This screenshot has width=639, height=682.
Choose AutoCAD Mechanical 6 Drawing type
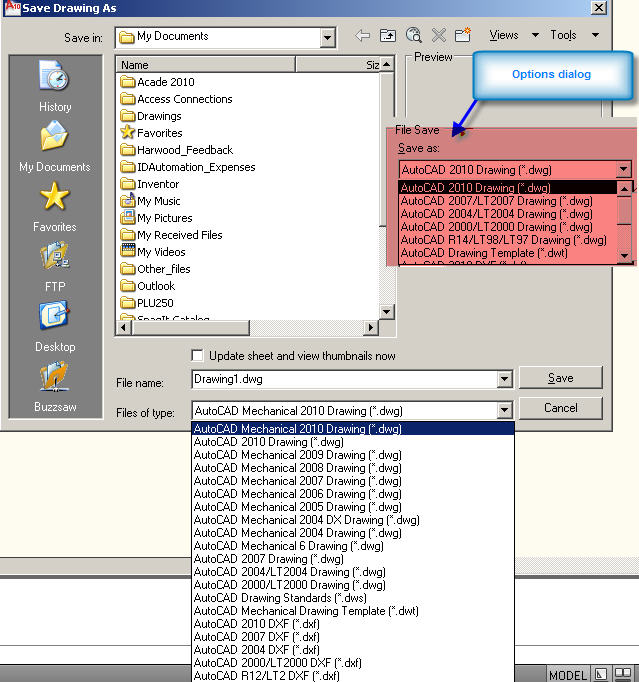[x=353, y=545]
